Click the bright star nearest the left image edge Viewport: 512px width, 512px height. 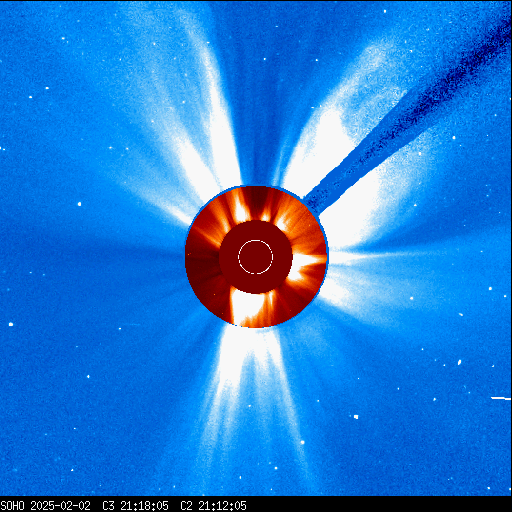[x=11, y=324]
